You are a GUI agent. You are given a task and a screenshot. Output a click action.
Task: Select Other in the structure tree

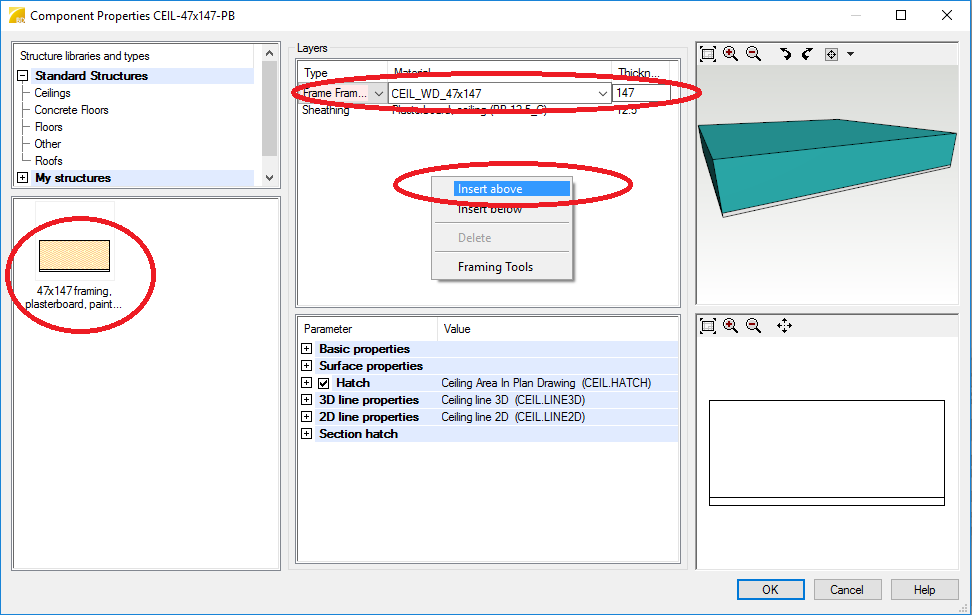point(48,144)
